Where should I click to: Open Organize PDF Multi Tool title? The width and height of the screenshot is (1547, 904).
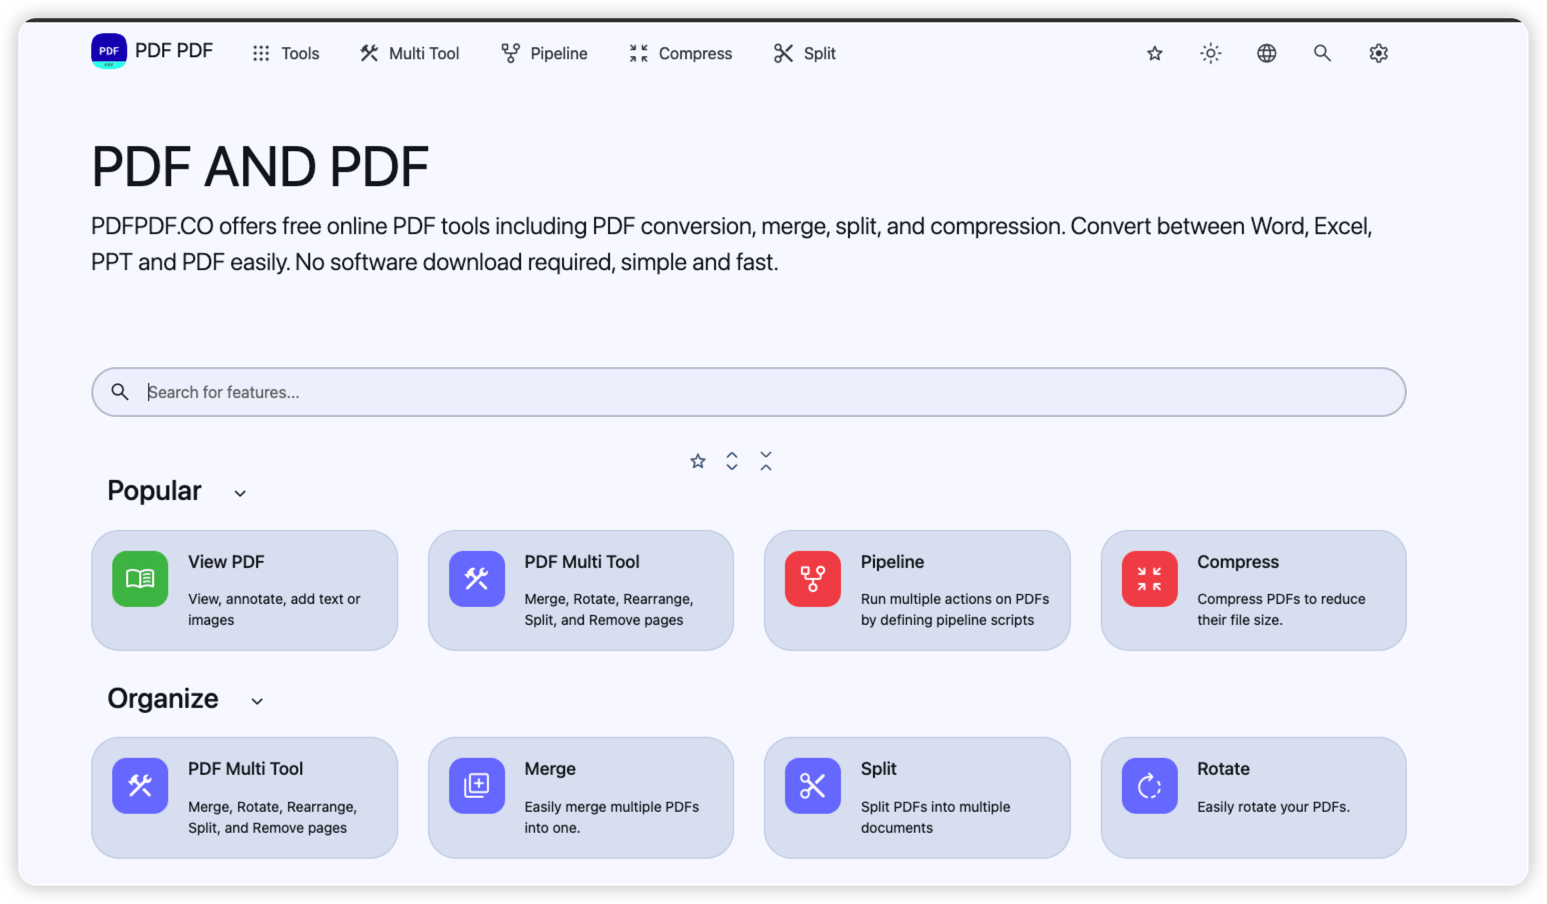pyautogui.click(x=246, y=769)
